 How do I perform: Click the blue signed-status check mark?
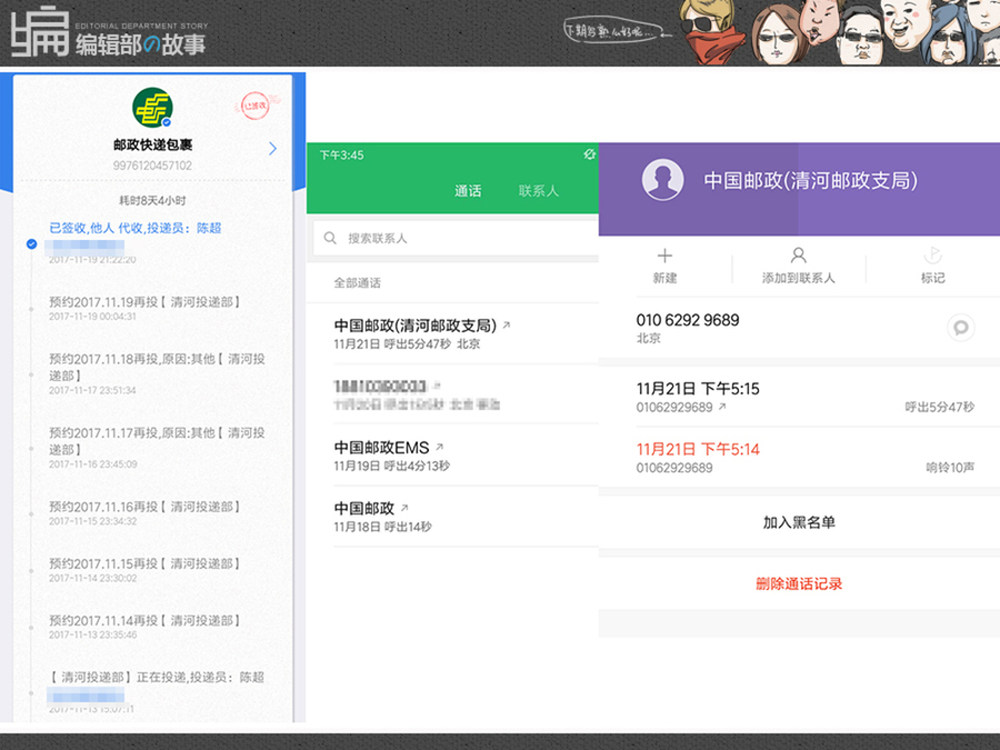pyautogui.click(x=31, y=244)
